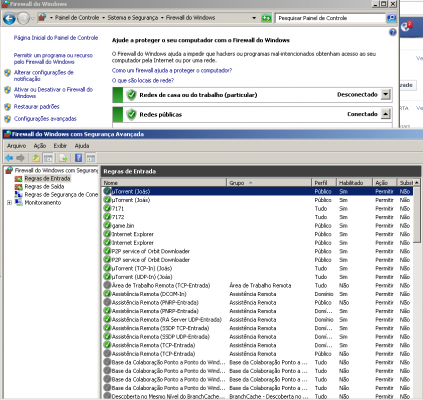Click icon of Assistência Remota (DCOM-In) rule
Viewport: 423px width, 400px height.
pos(107,294)
